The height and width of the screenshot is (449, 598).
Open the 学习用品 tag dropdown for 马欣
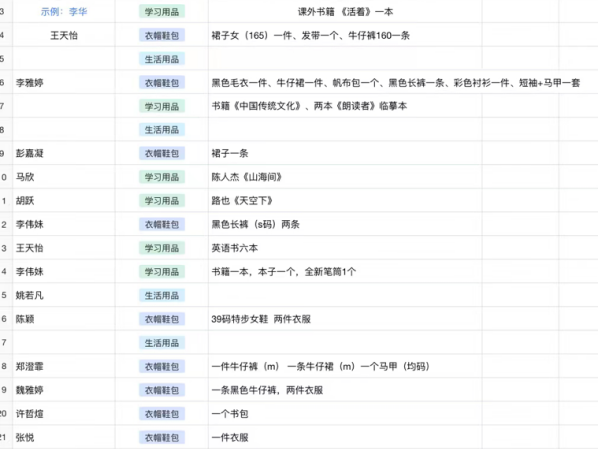click(x=162, y=177)
